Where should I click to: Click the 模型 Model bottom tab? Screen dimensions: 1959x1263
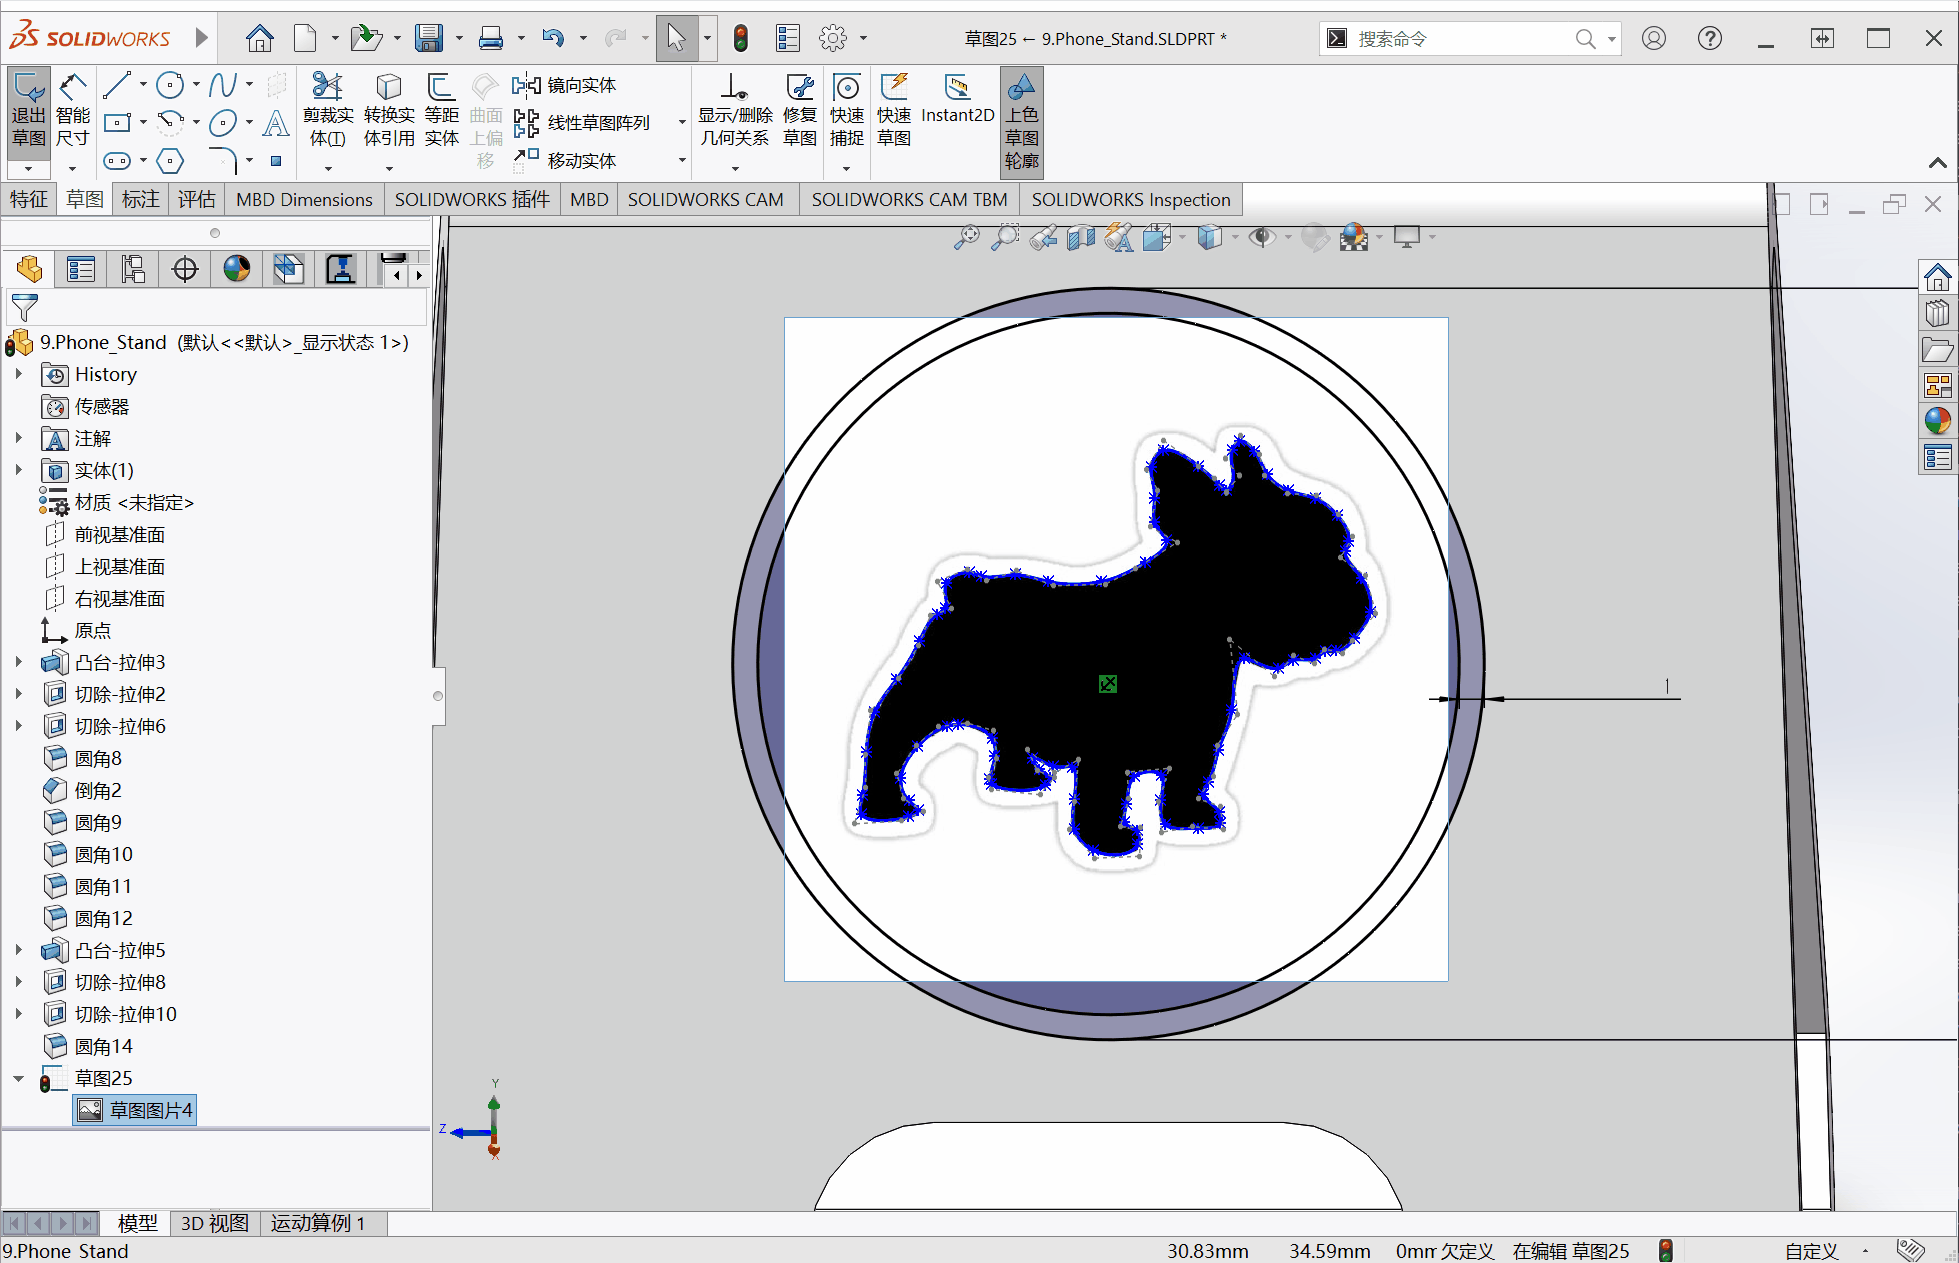[137, 1223]
